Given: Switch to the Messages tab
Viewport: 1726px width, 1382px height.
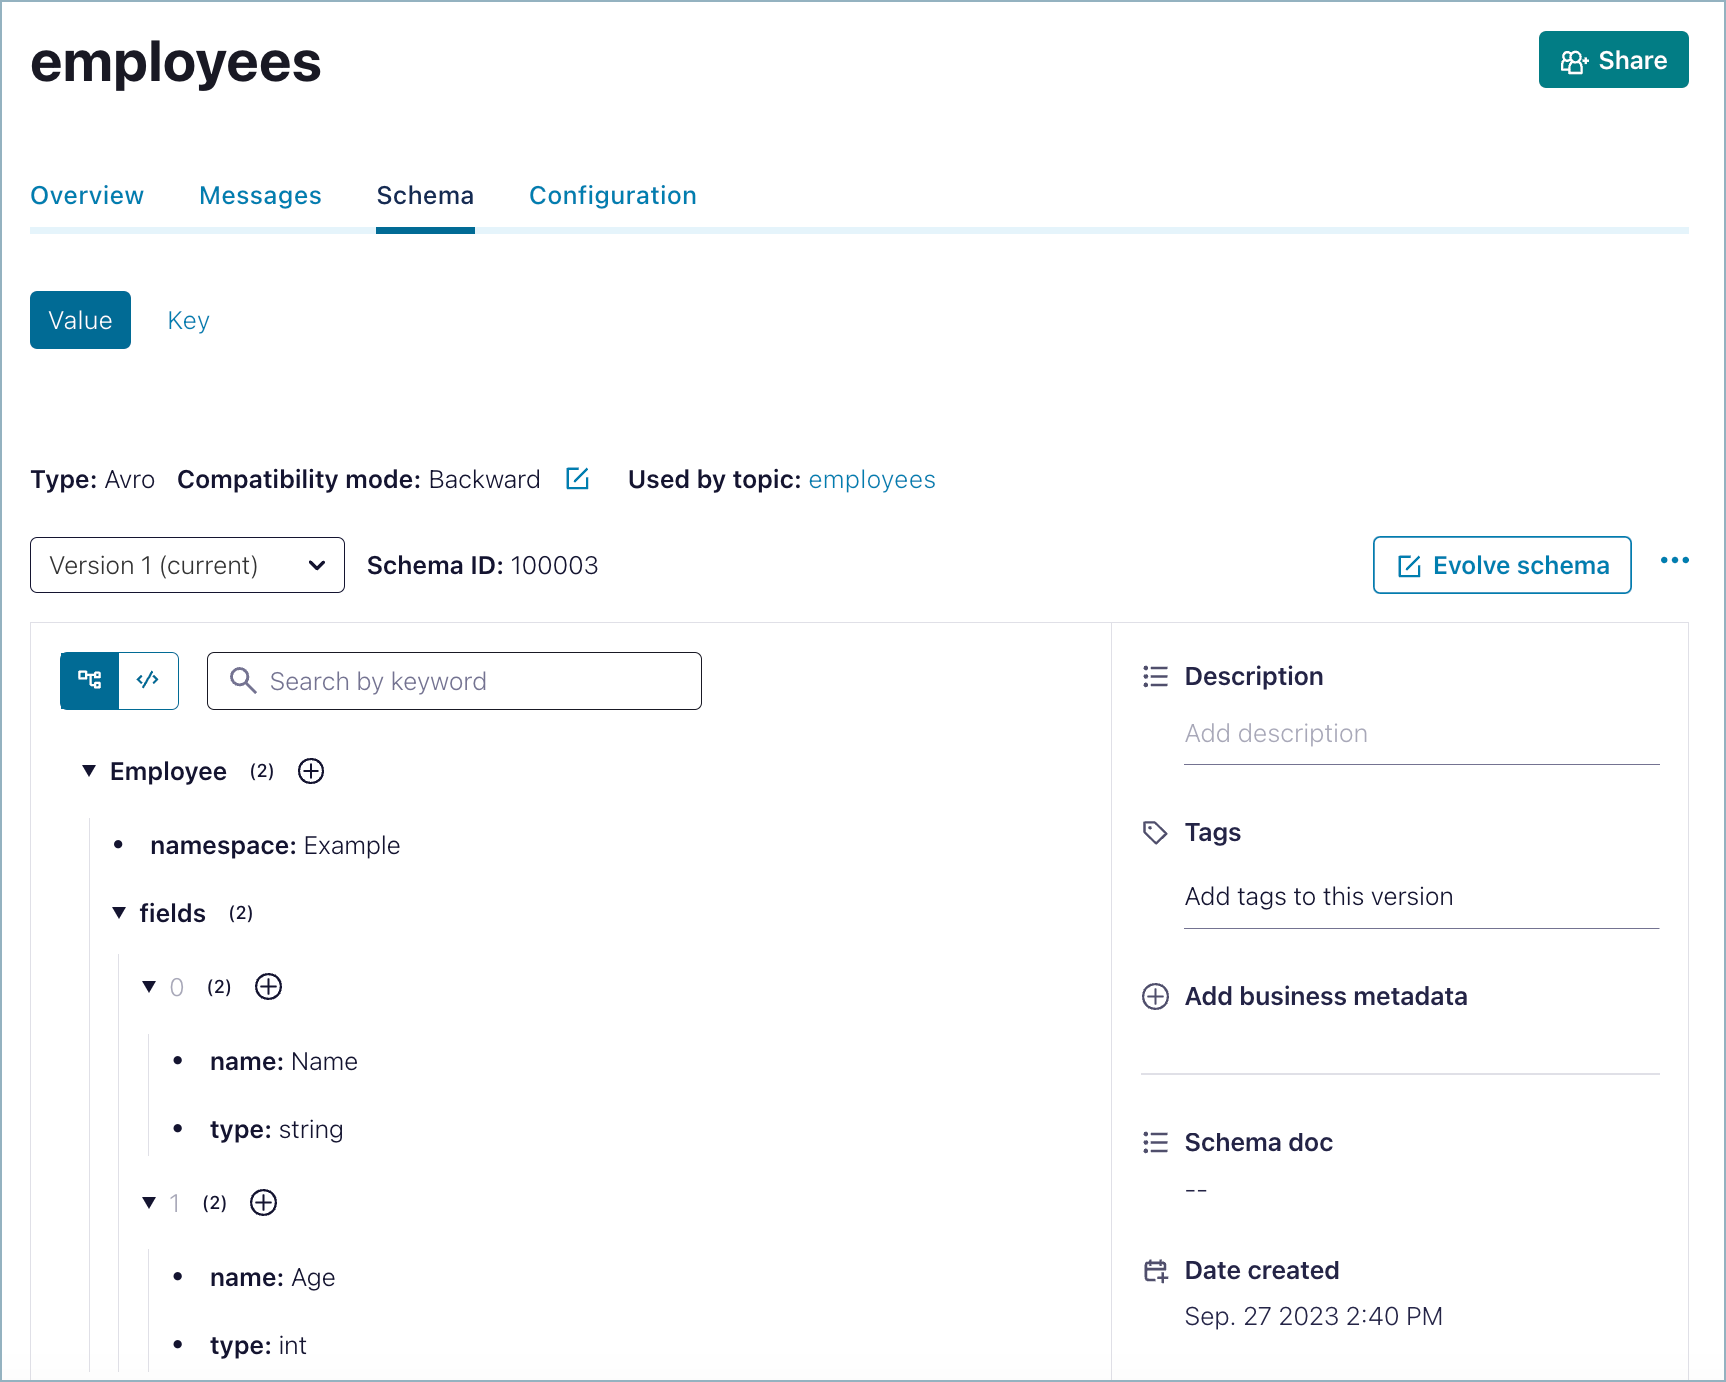Looking at the screenshot, I should [260, 195].
